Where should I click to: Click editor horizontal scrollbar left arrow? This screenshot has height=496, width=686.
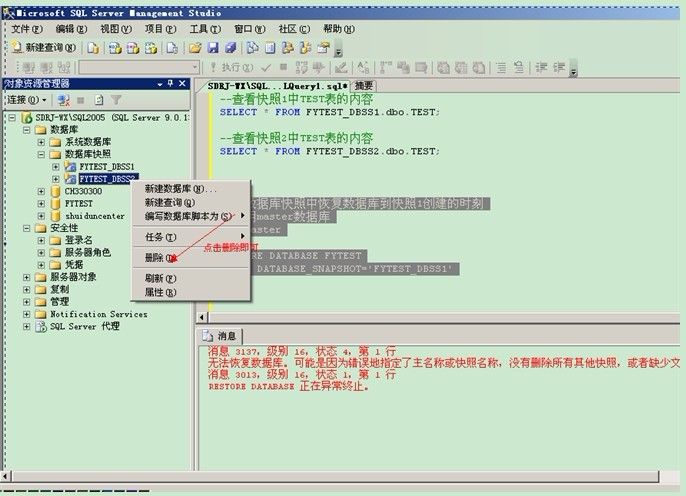click(x=202, y=317)
